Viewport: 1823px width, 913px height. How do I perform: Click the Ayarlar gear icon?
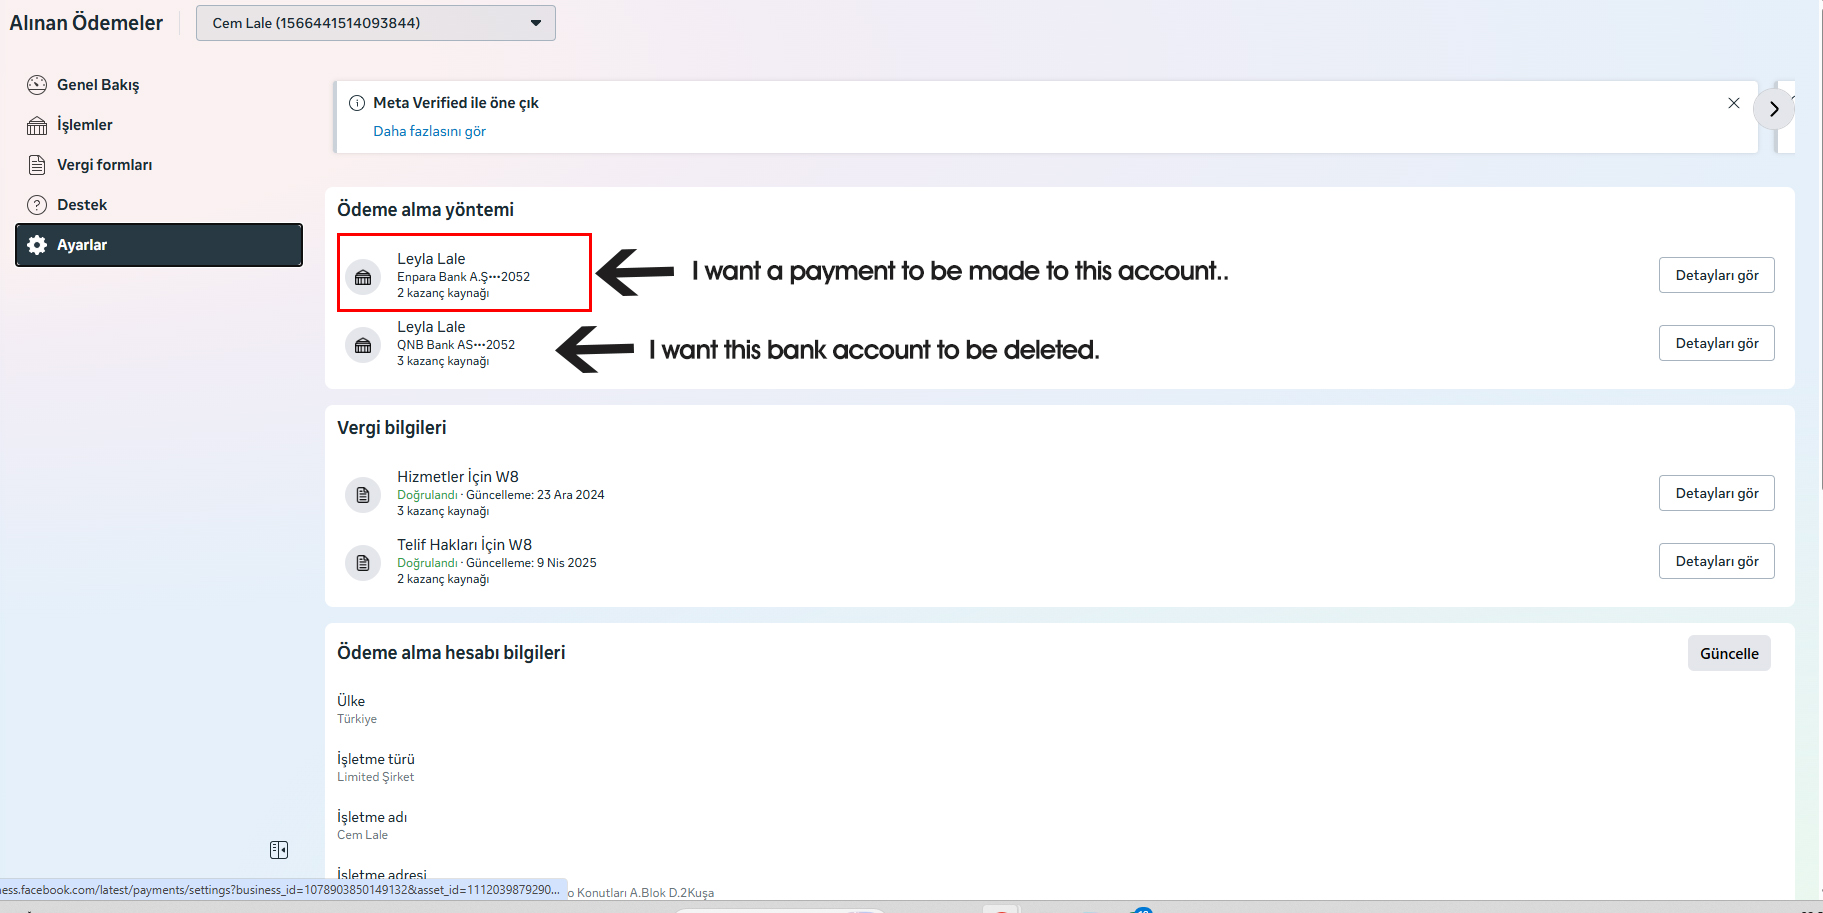37,245
